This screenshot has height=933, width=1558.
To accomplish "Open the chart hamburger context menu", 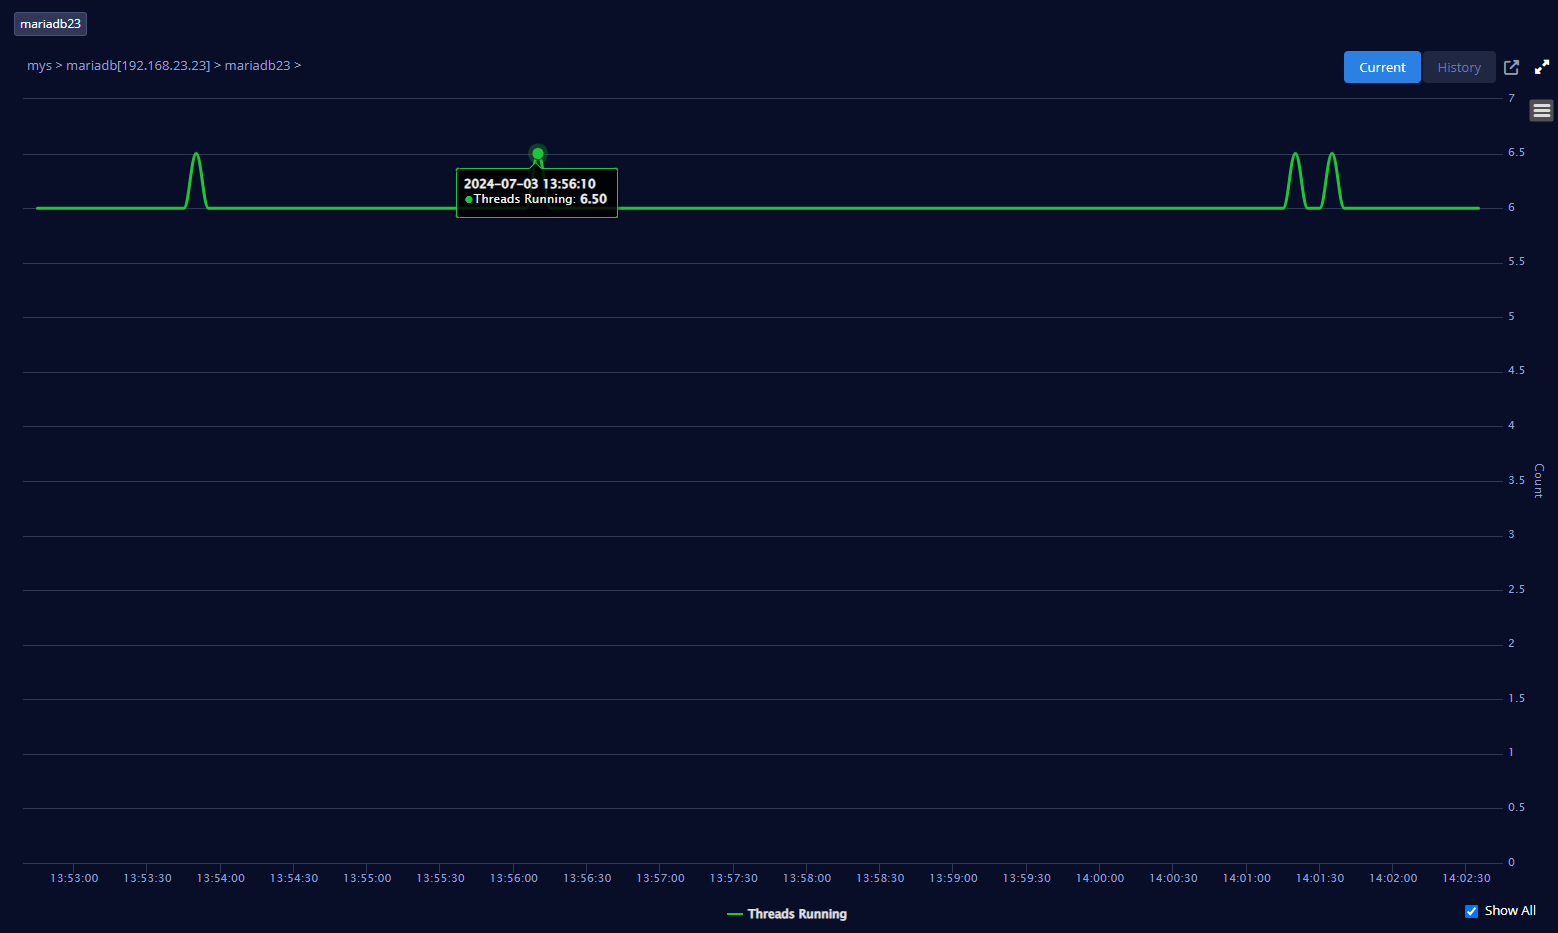I will (1541, 111).
